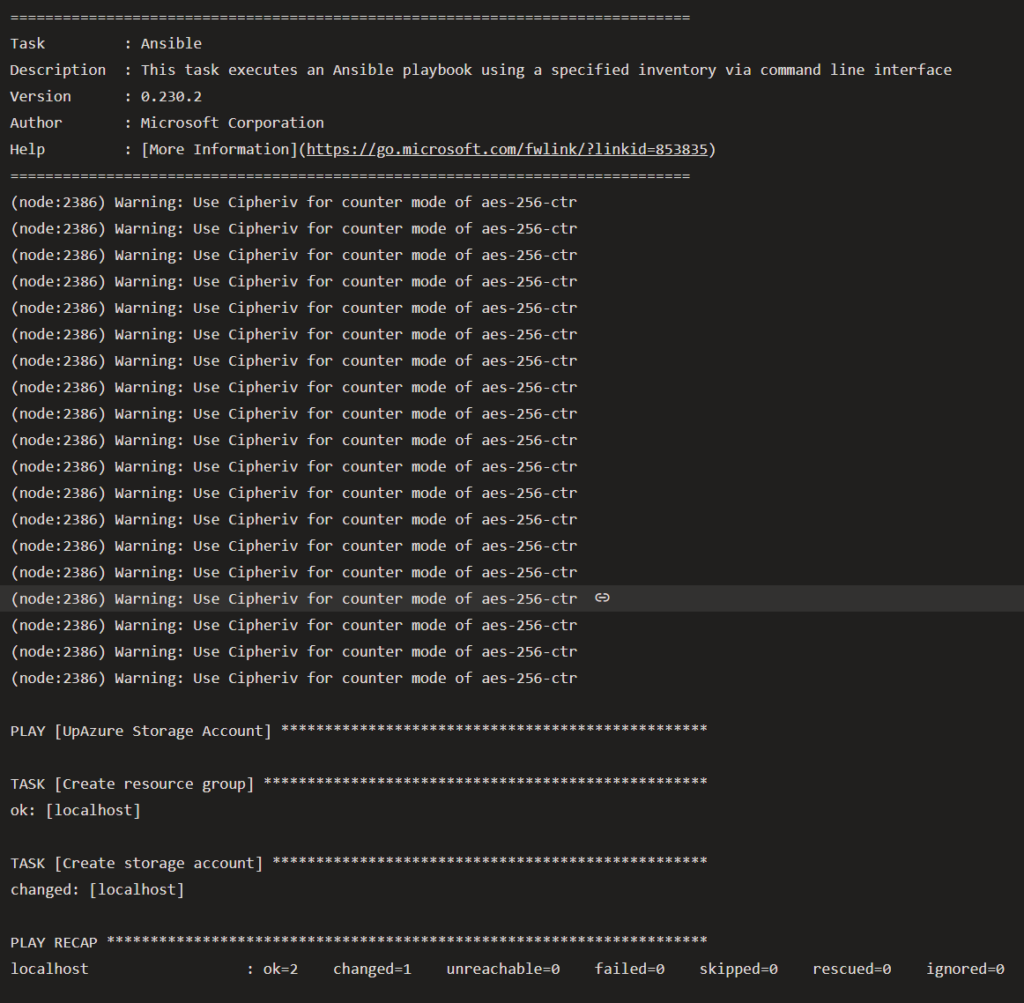Click the copy-link icon on highlighted warning line
1024x1003 pixels.
click(602, 598)
